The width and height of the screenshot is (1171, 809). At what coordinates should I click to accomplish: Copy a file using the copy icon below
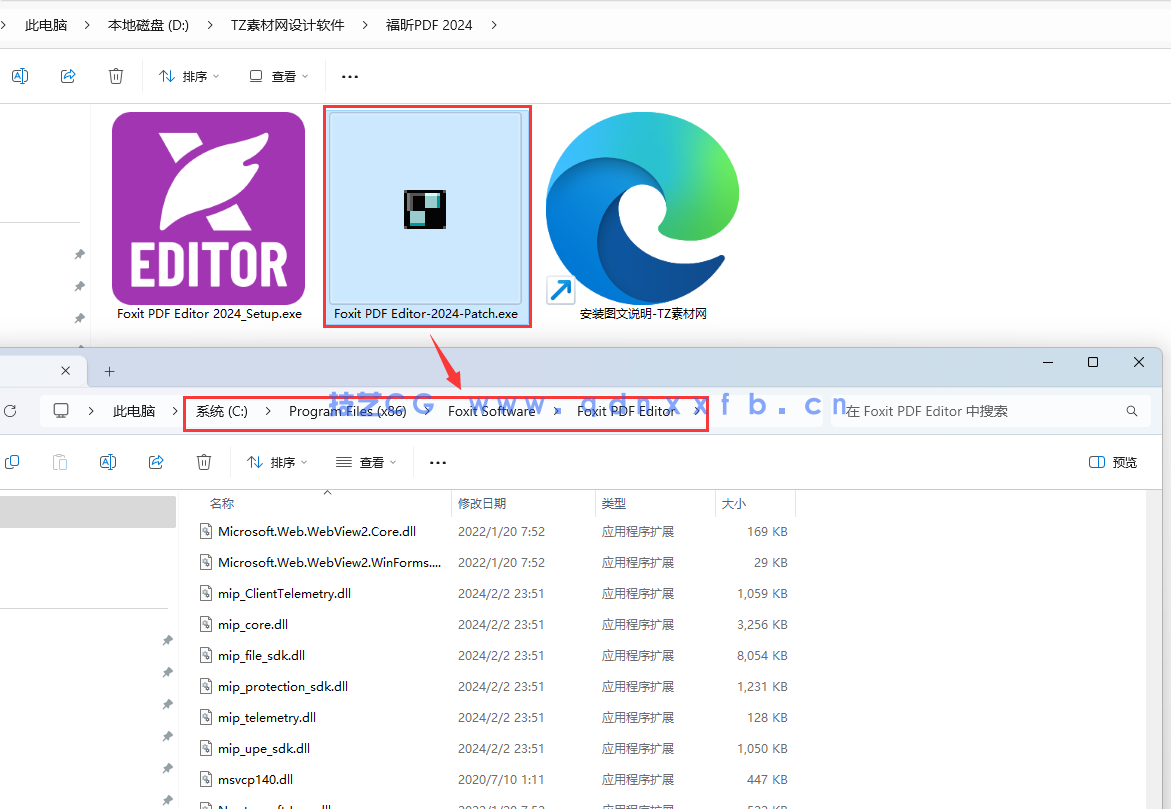point(13,462)
